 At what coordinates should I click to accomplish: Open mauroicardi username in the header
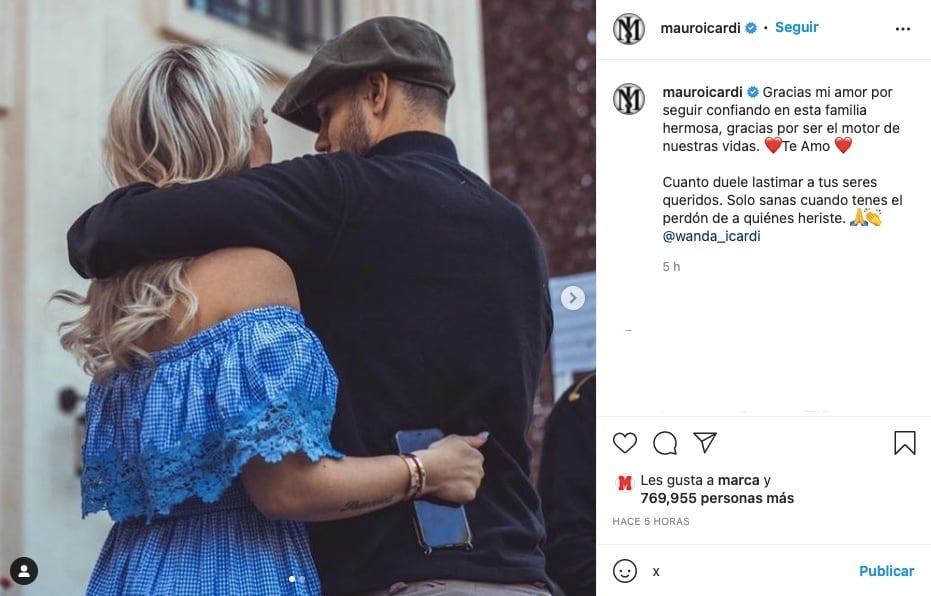pos(700,28)
